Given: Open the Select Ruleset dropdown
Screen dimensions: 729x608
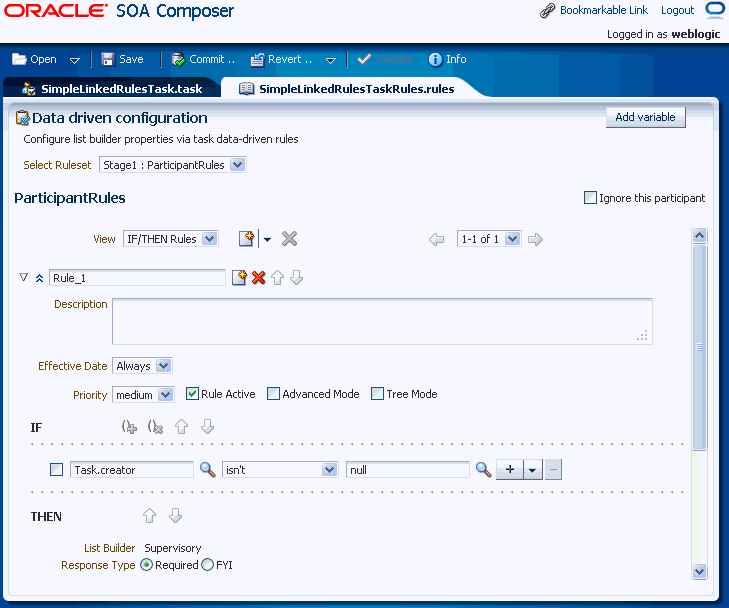Looking at the screenshot, I should coord(238,165).
